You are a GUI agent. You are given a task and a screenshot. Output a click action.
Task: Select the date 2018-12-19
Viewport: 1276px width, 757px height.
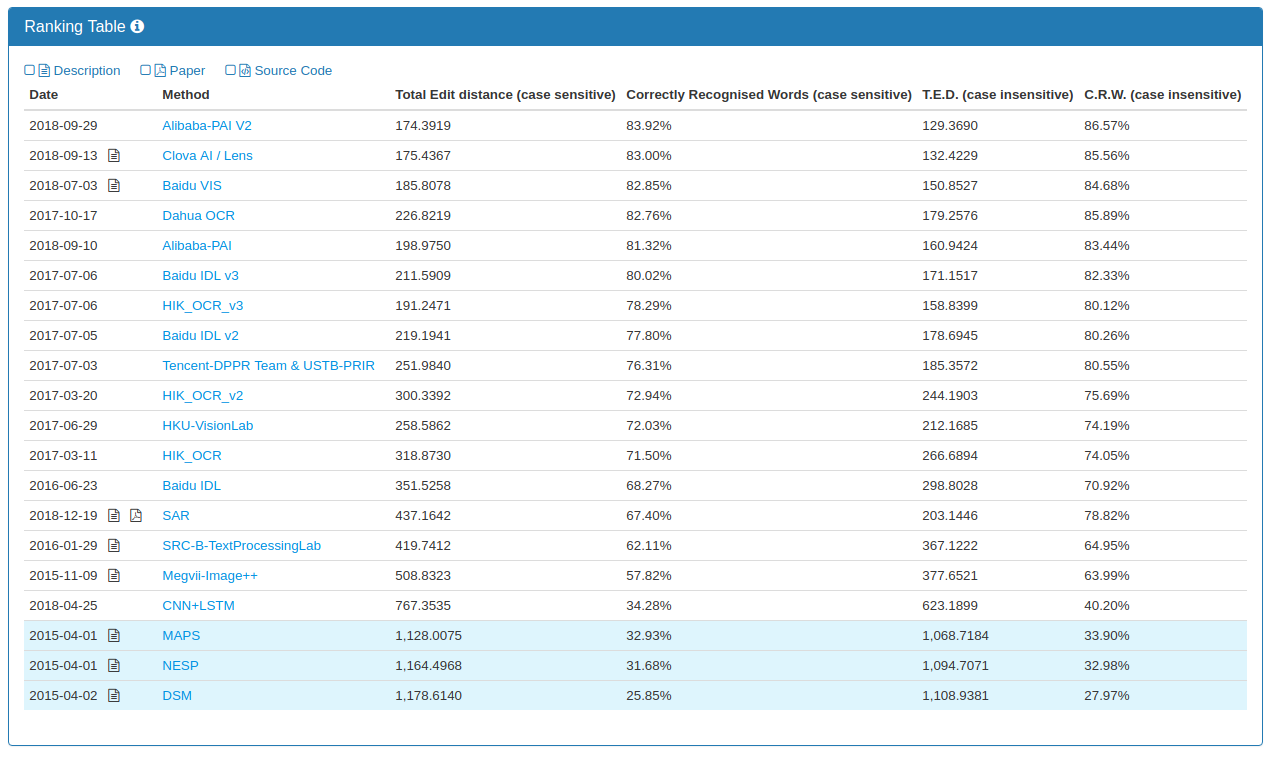click(x=64, y=515)
